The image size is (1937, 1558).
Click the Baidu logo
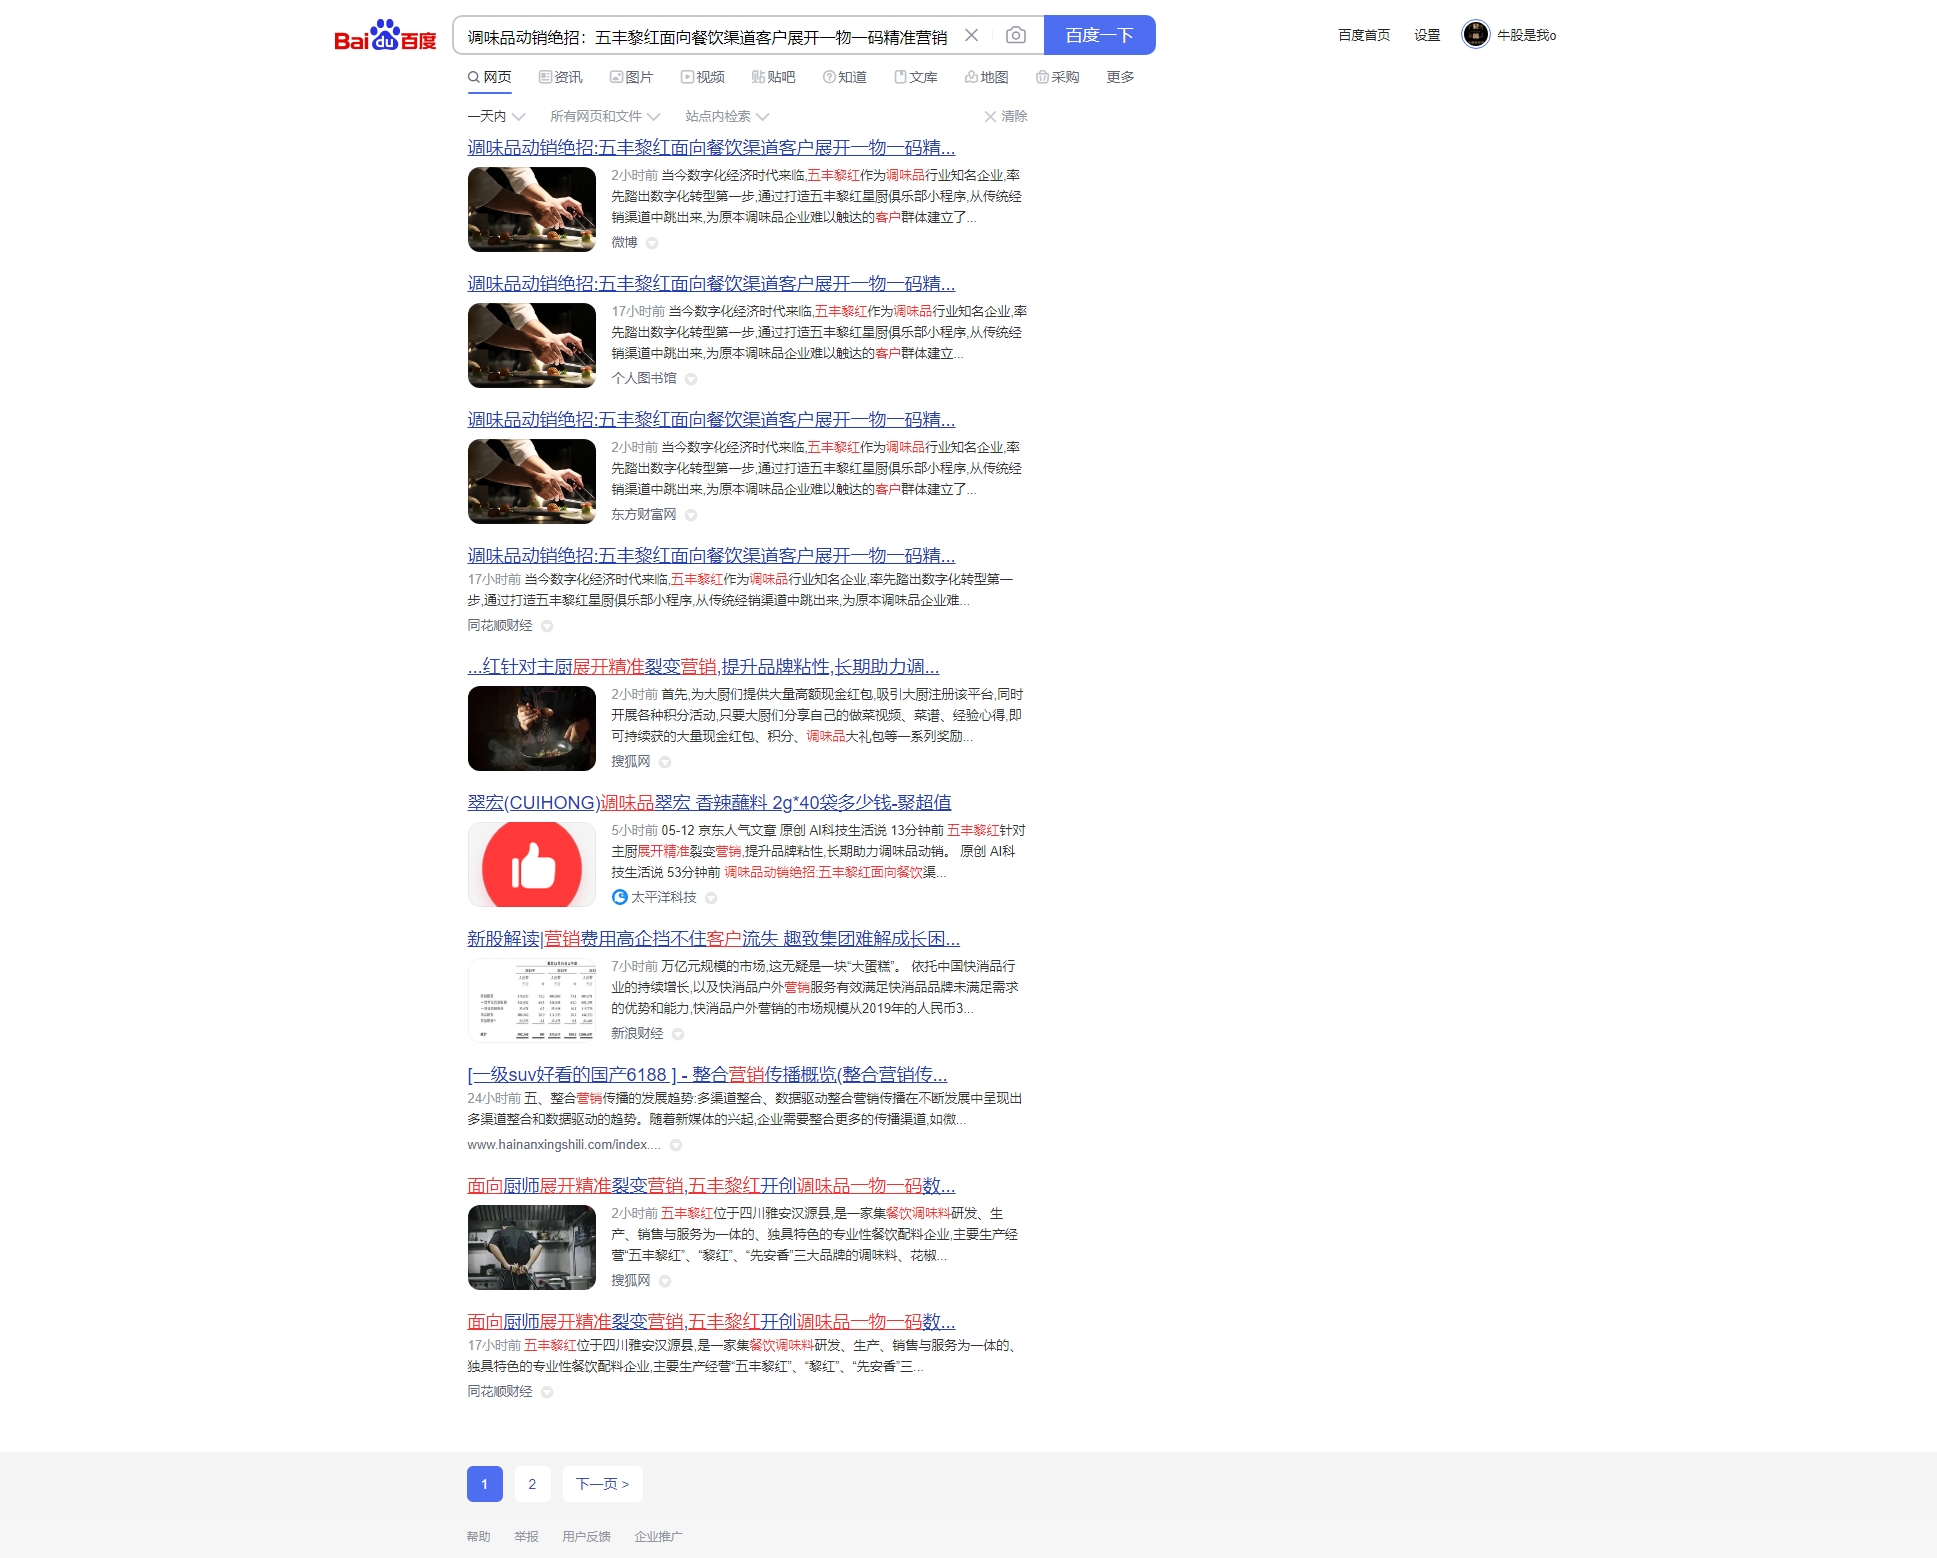[x=385, y=35]
